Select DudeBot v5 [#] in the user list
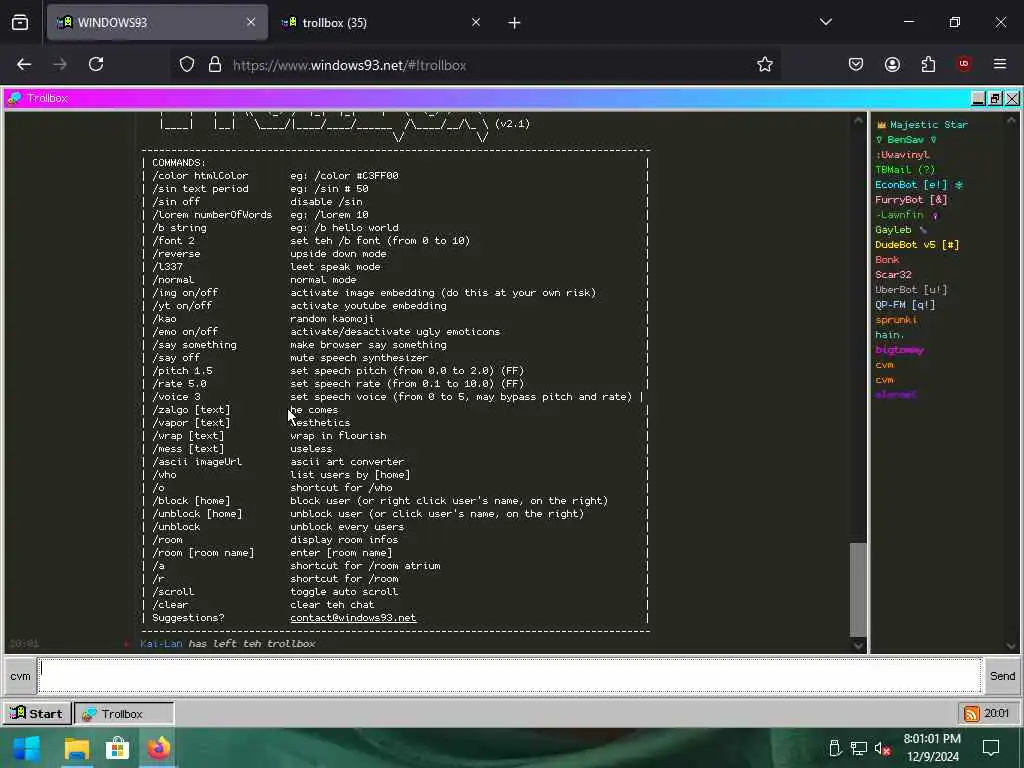Viewport: 1024px width, 768px height. point(917,245)
